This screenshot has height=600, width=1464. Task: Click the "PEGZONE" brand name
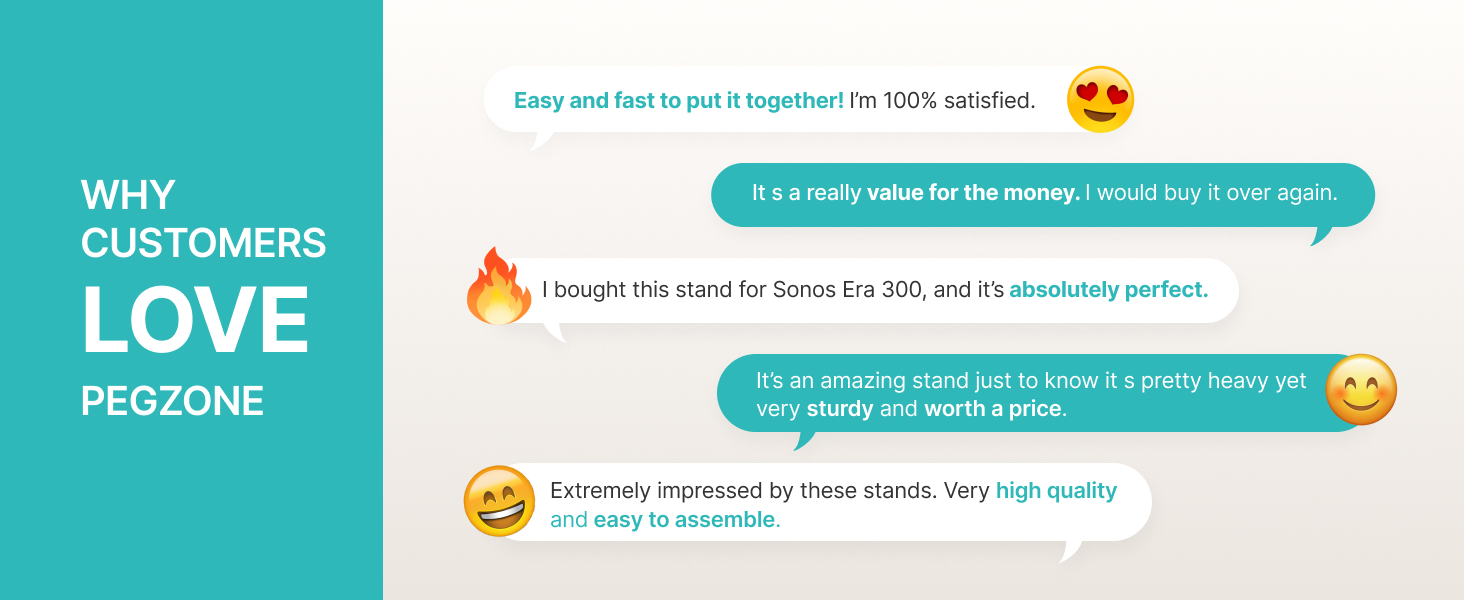pyautogui.click(x=172, y=402)
